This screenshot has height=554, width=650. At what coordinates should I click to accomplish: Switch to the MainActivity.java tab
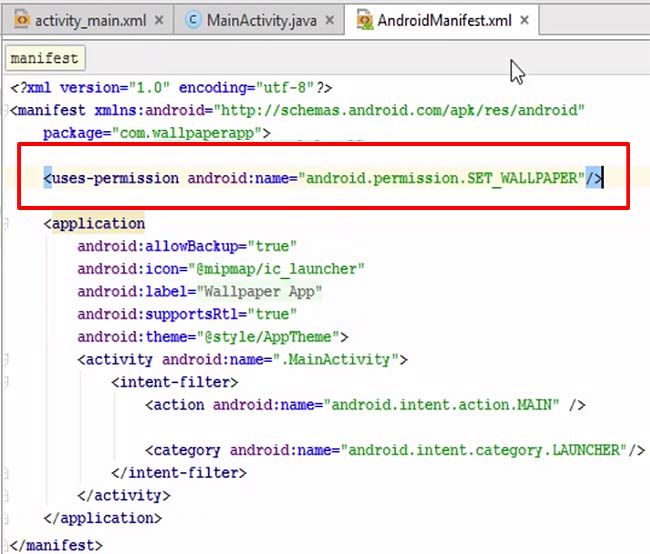259,20
